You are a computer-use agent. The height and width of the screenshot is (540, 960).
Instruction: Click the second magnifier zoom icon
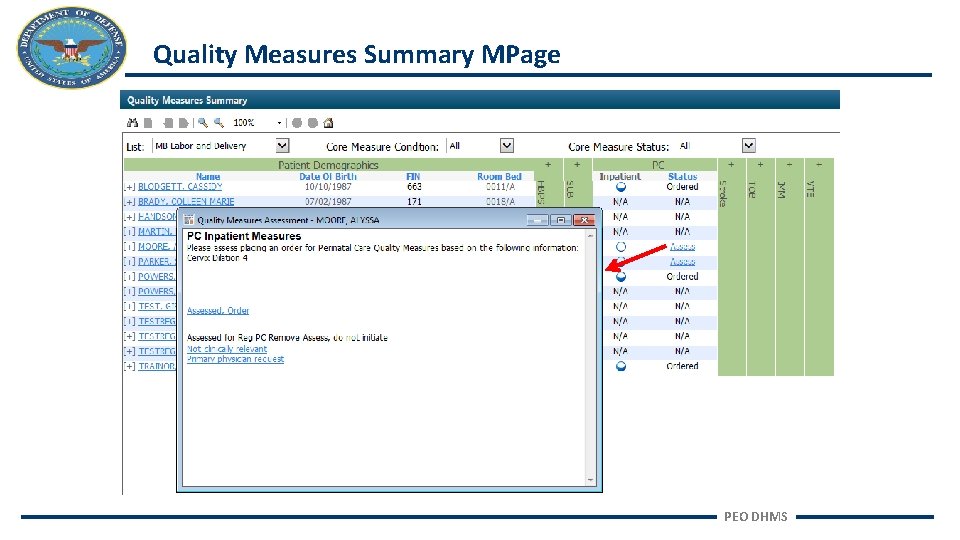219,123
